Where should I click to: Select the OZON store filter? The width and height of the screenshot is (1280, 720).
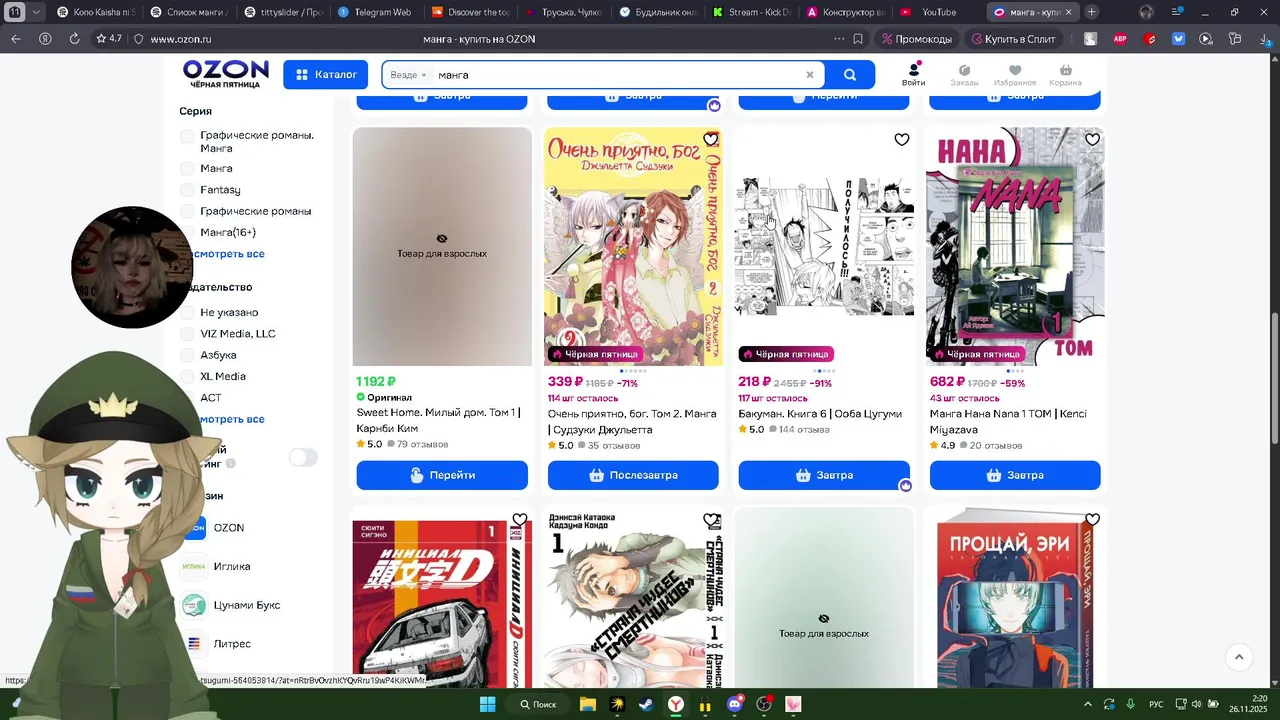pyautogui.click(x=228, y=527)
